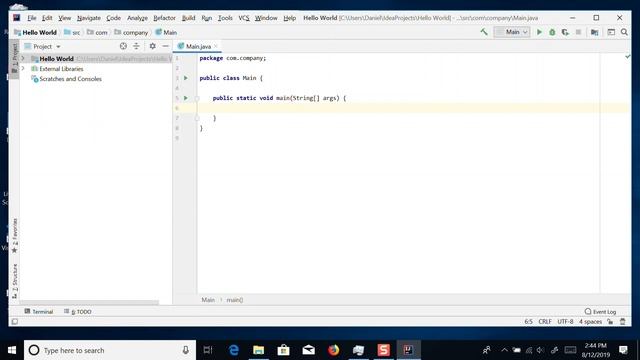Viewport: 640px width, 360px height.
Task: Expand External Libraries node
Action: point(23,69)
